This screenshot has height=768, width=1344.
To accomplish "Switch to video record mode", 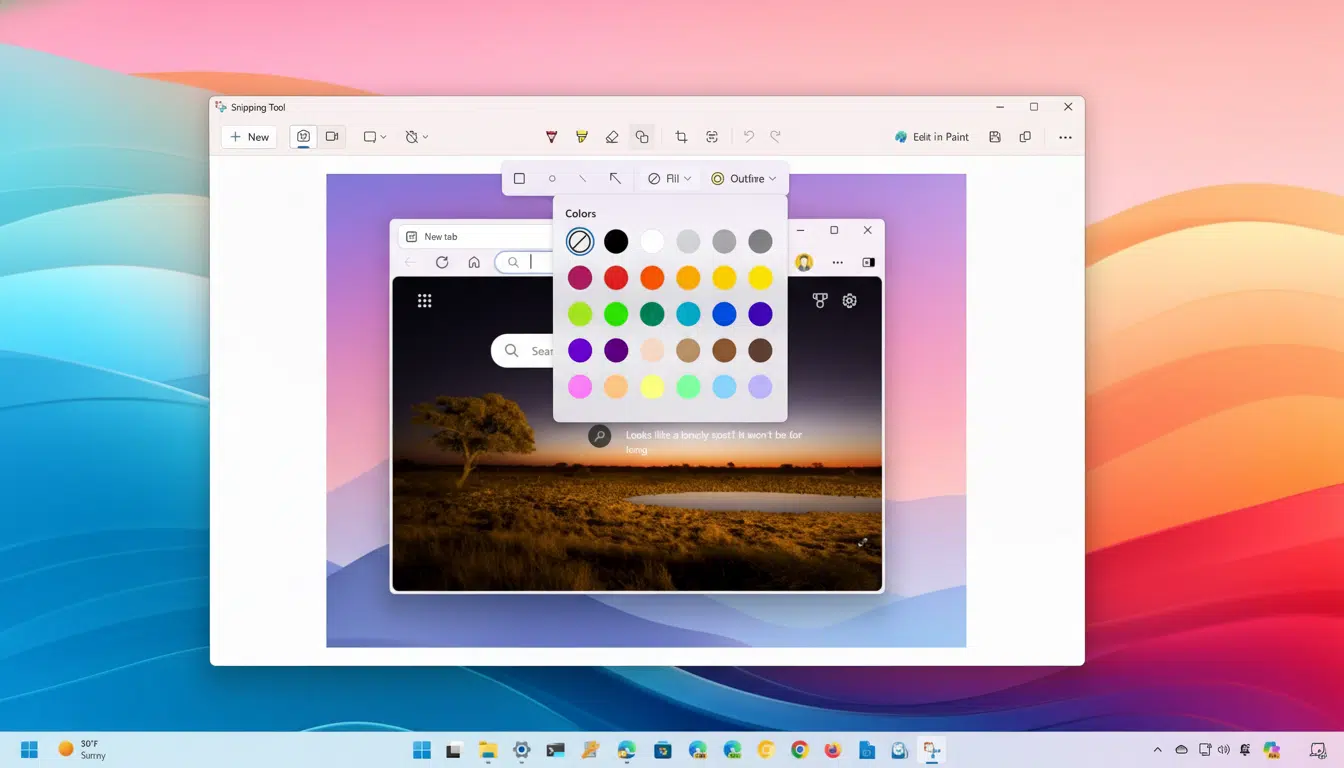I will click(x=332, y=137).
